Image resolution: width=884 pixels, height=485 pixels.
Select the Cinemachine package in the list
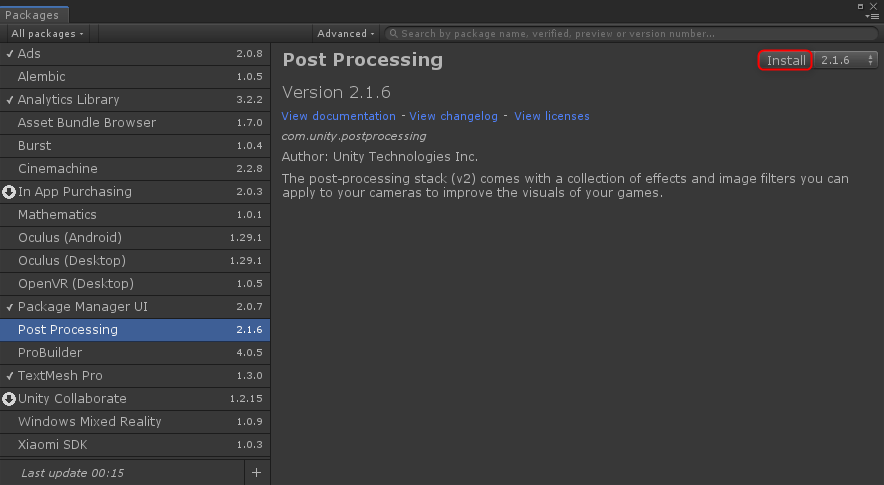point(58,169)
